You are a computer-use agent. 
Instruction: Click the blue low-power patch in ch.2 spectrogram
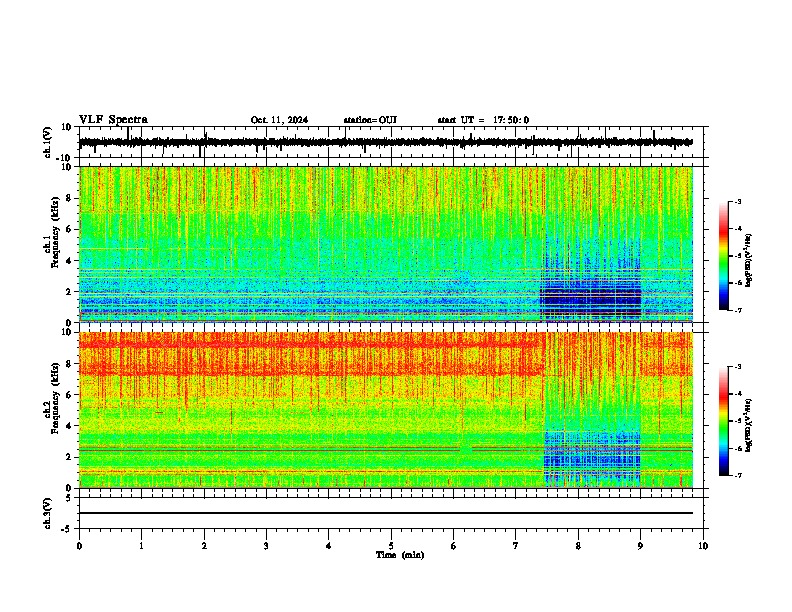pyautogui.click(x=592, y=457)
